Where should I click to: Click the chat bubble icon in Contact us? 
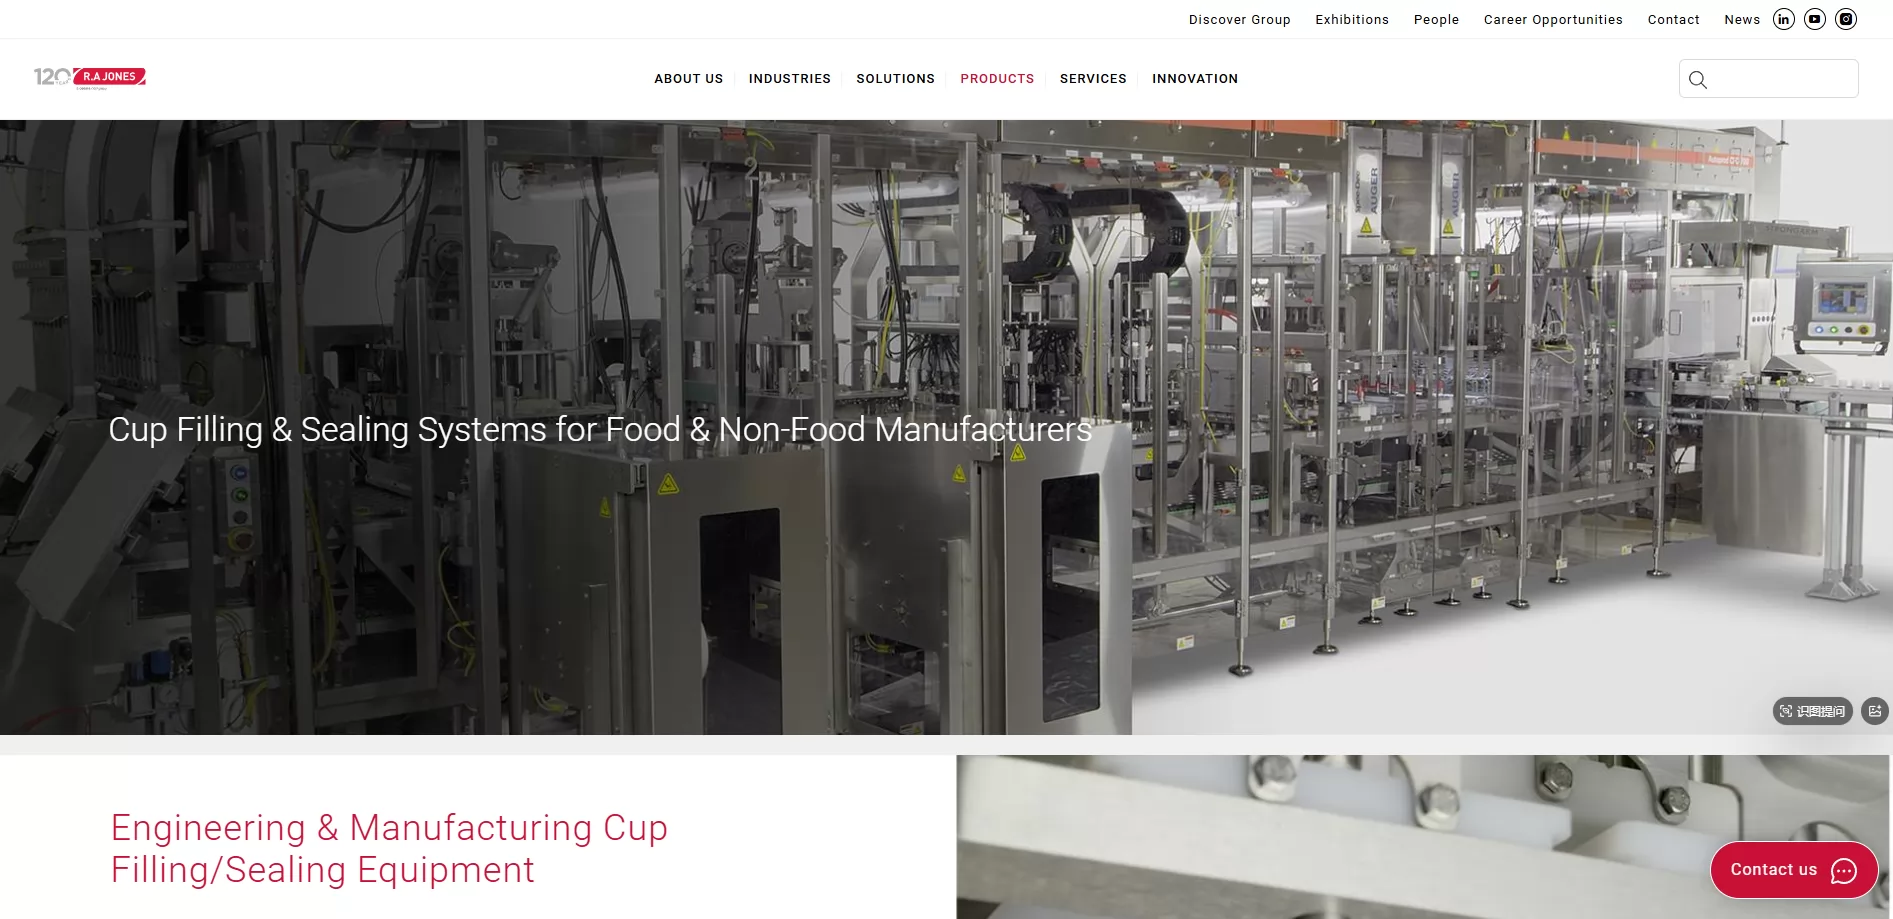pos(1844,870)
